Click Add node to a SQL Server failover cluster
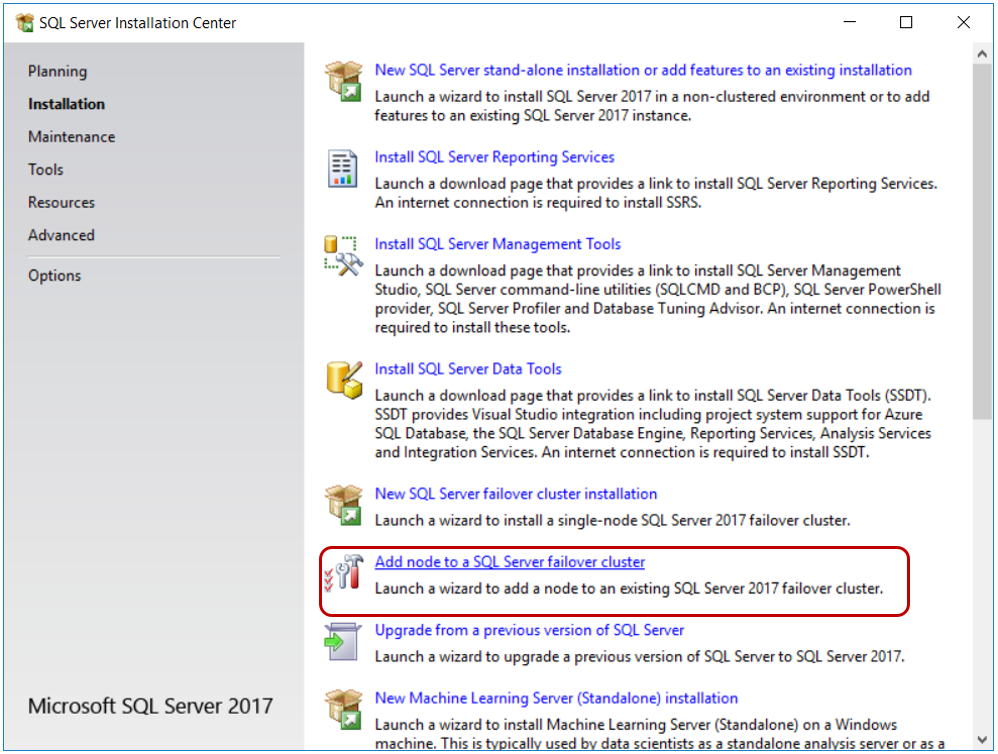 [x=510, y=562]
